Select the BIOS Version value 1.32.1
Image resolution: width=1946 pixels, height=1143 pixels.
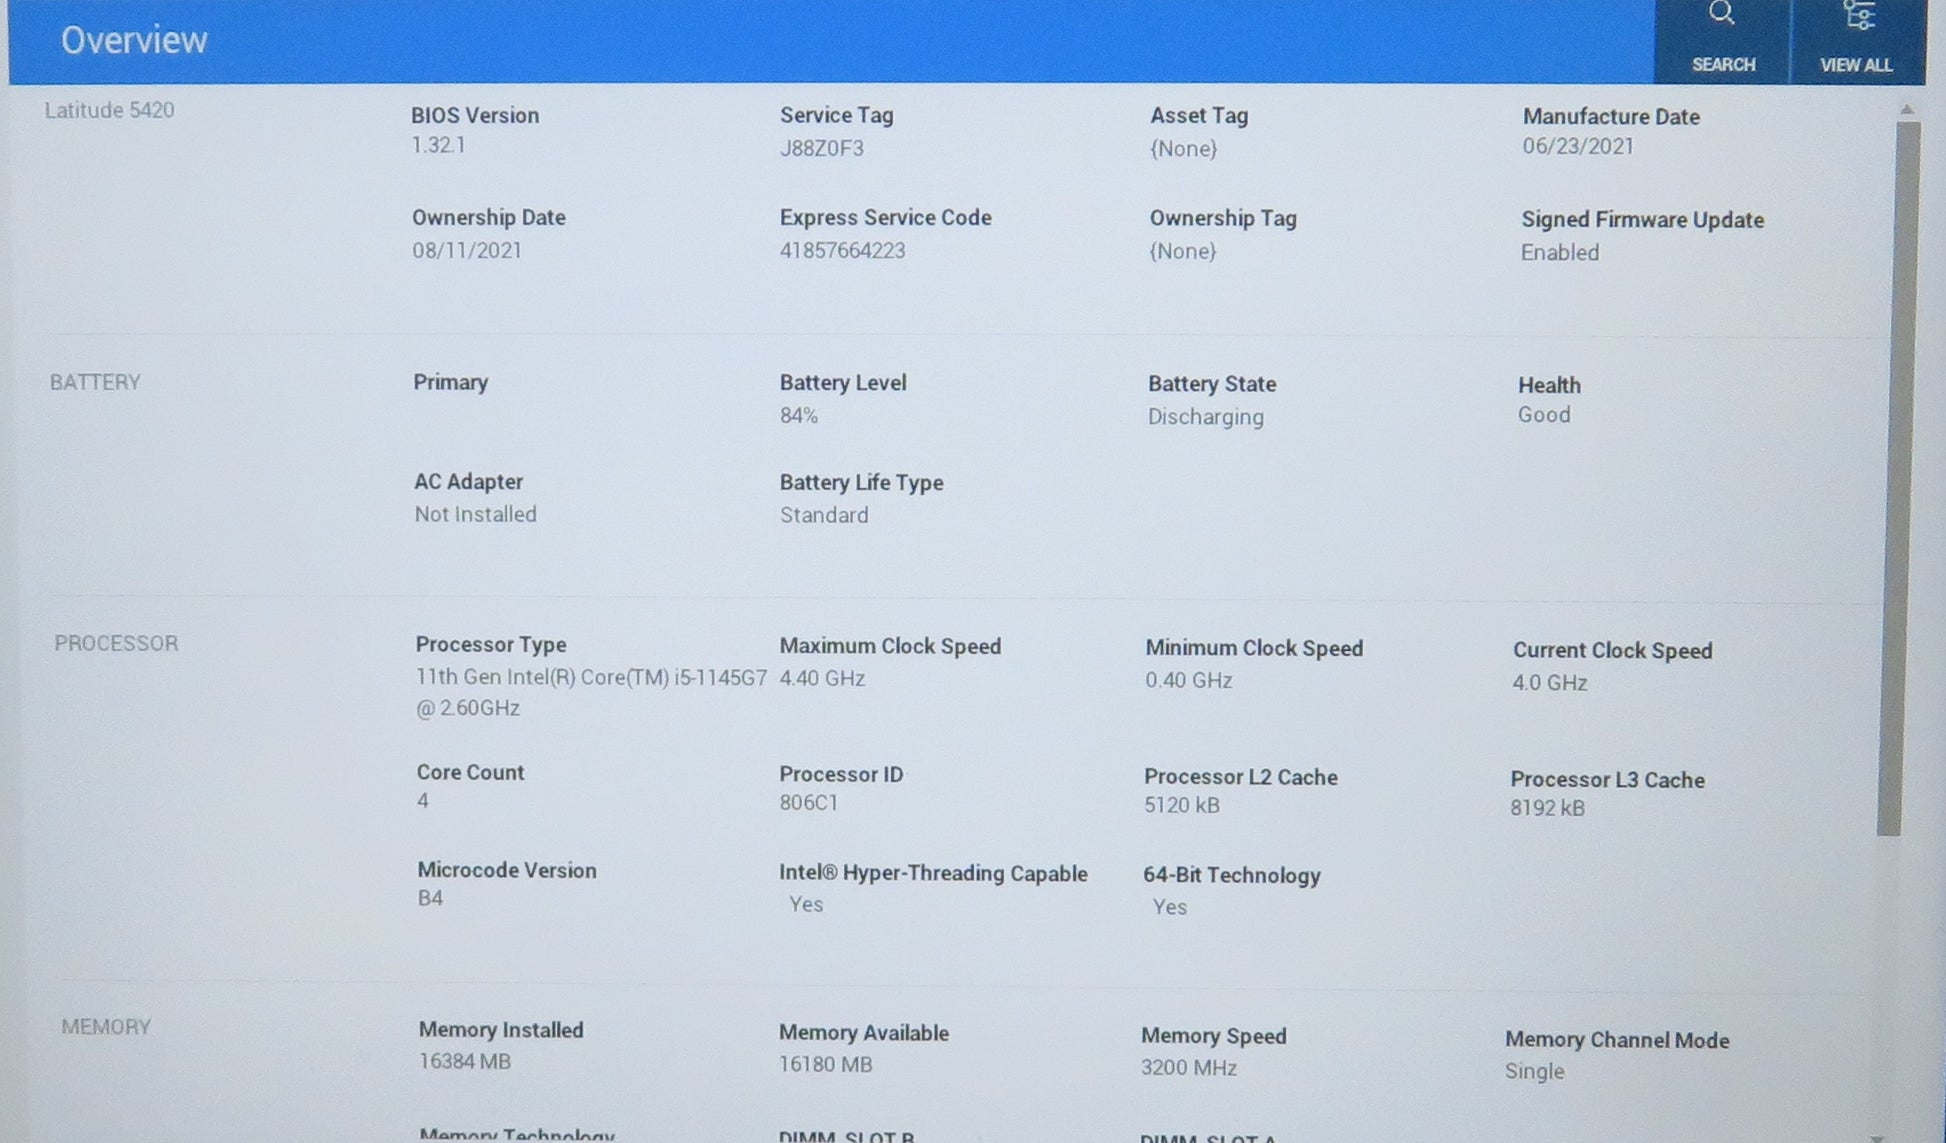coord(438,145)
